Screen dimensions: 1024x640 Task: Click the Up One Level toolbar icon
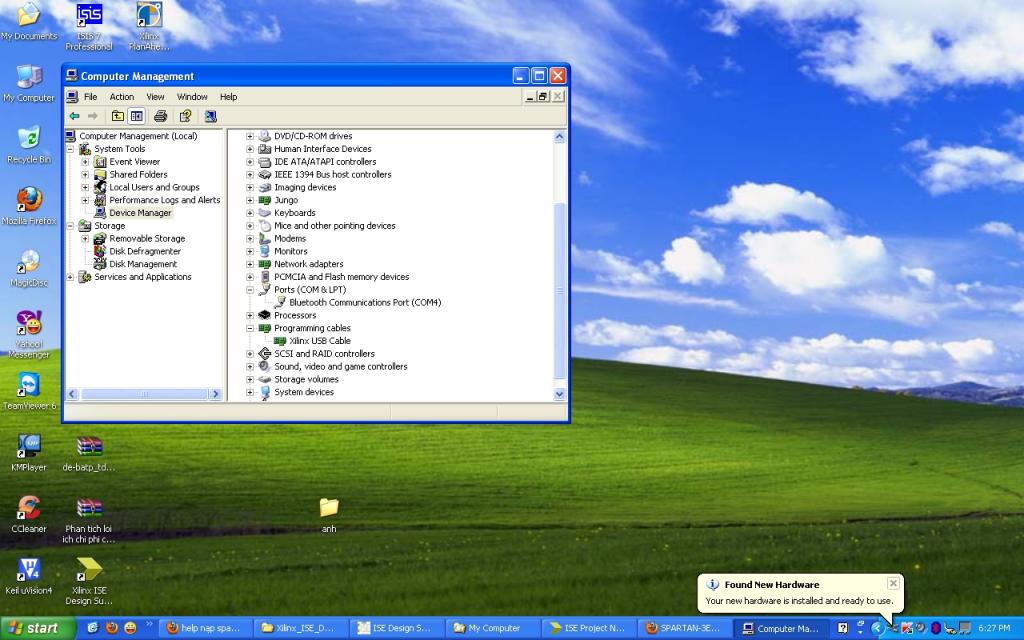click(118, 116)
